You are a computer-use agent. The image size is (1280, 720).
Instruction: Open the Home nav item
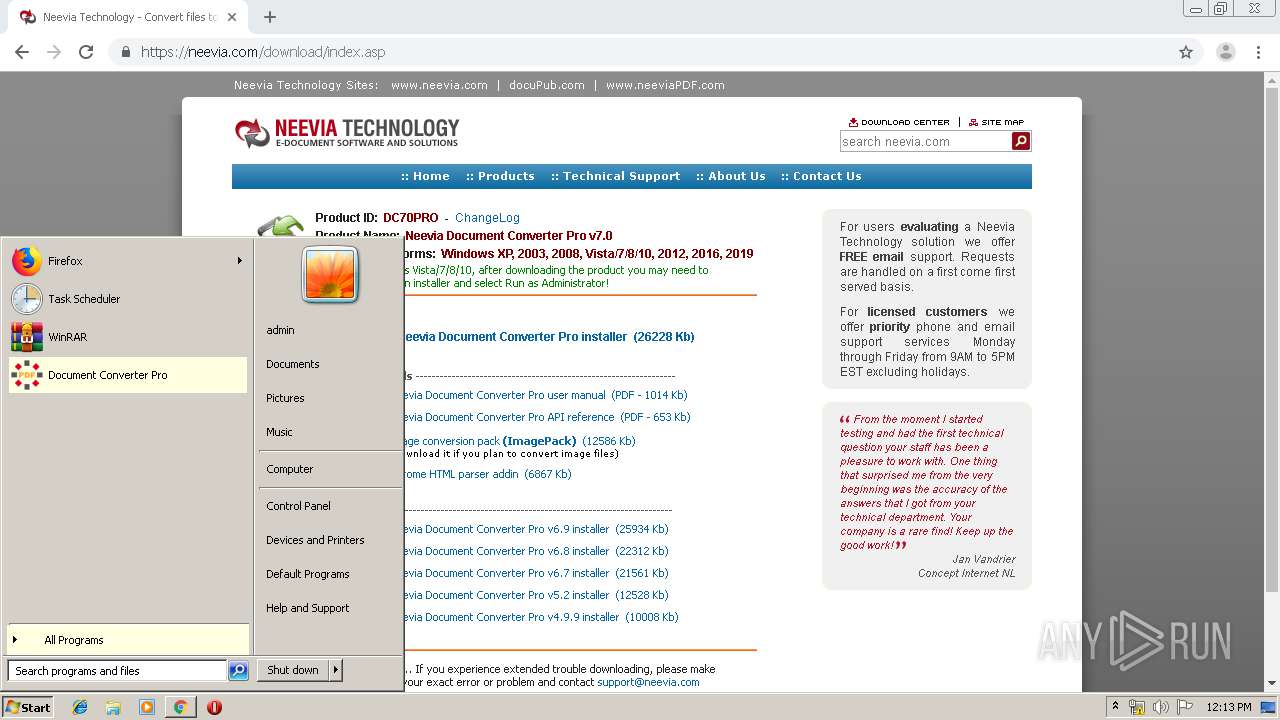click(x=425, y=176)
